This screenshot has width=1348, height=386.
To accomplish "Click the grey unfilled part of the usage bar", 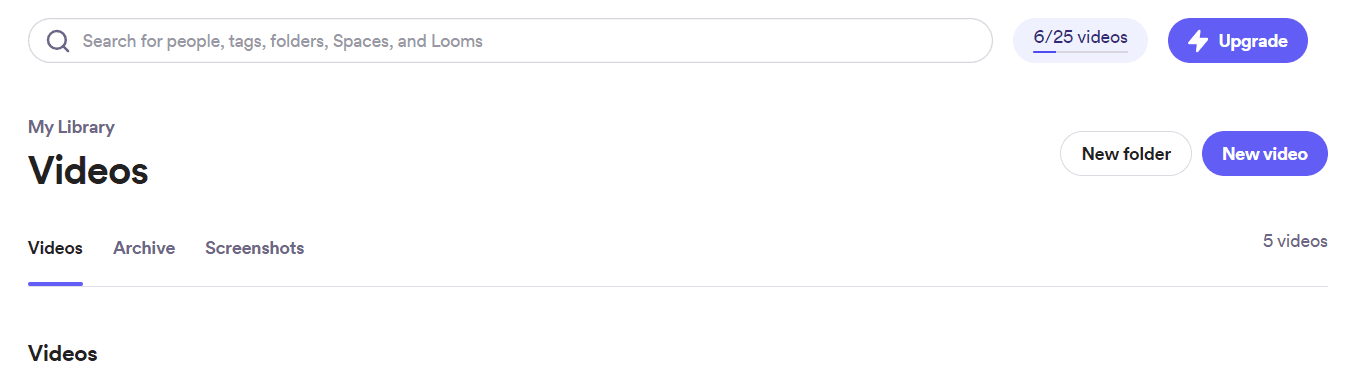I will pyautogui.click(x=1092, y=51).
